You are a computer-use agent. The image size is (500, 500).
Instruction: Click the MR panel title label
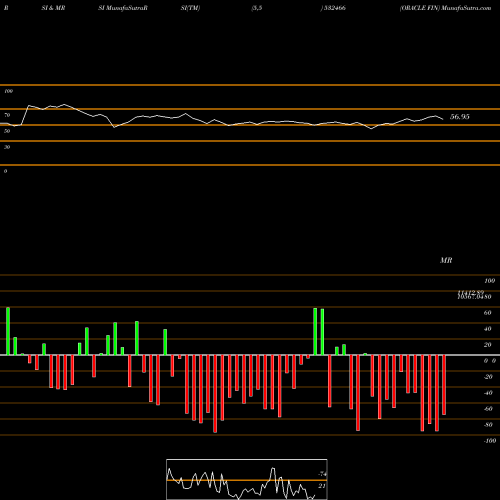pyautogui.click(x=446, y=260)
